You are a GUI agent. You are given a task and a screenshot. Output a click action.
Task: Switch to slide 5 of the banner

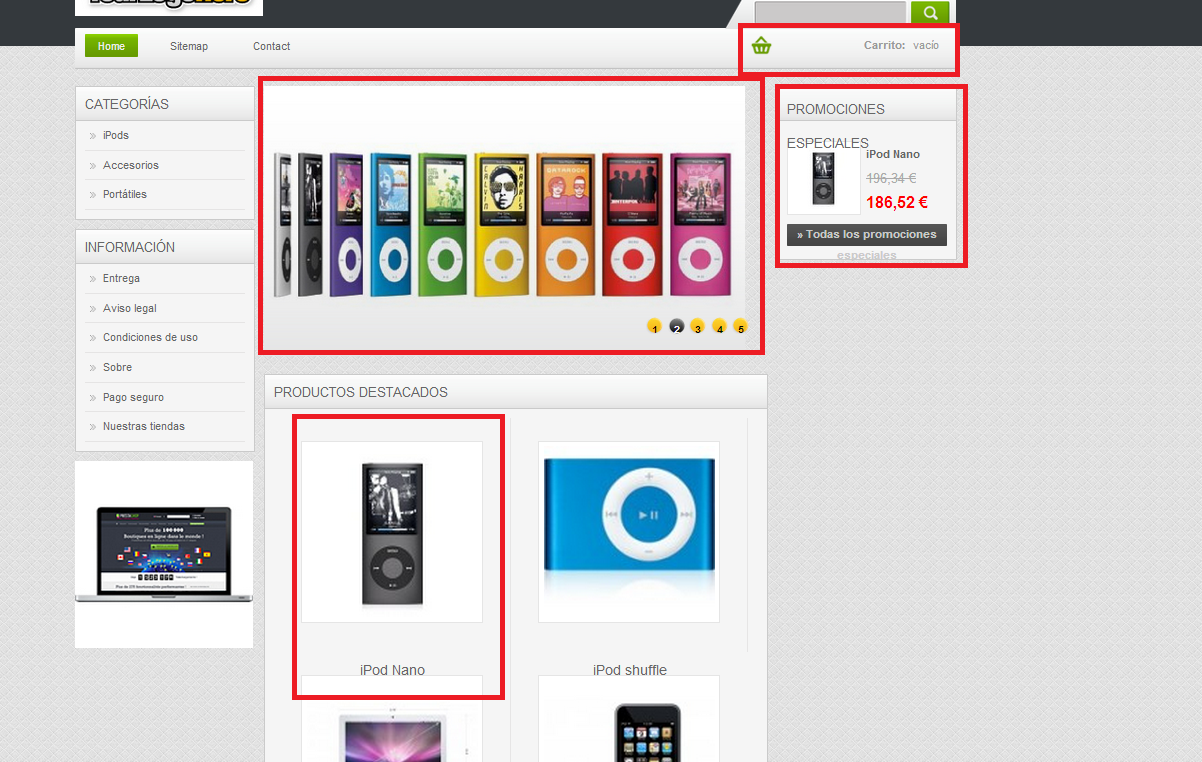point(740,326)
